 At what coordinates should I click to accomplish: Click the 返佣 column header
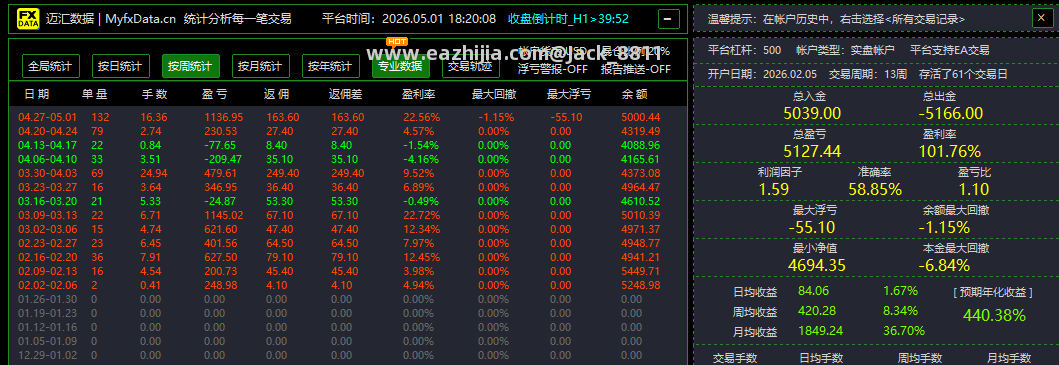[276, 94]
